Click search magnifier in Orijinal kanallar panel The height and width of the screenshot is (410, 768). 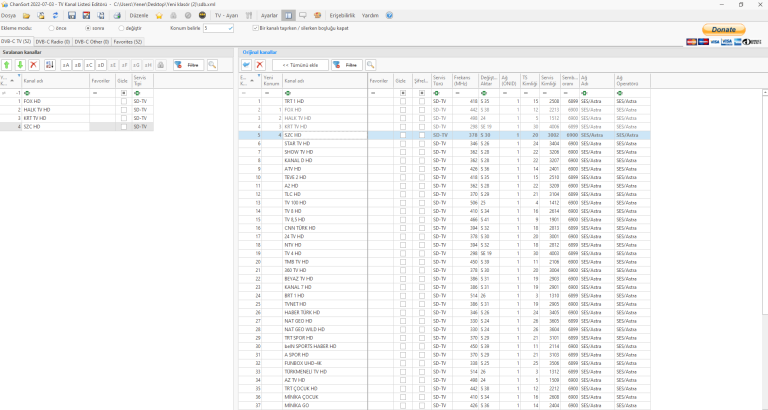(x=371, y=65)
